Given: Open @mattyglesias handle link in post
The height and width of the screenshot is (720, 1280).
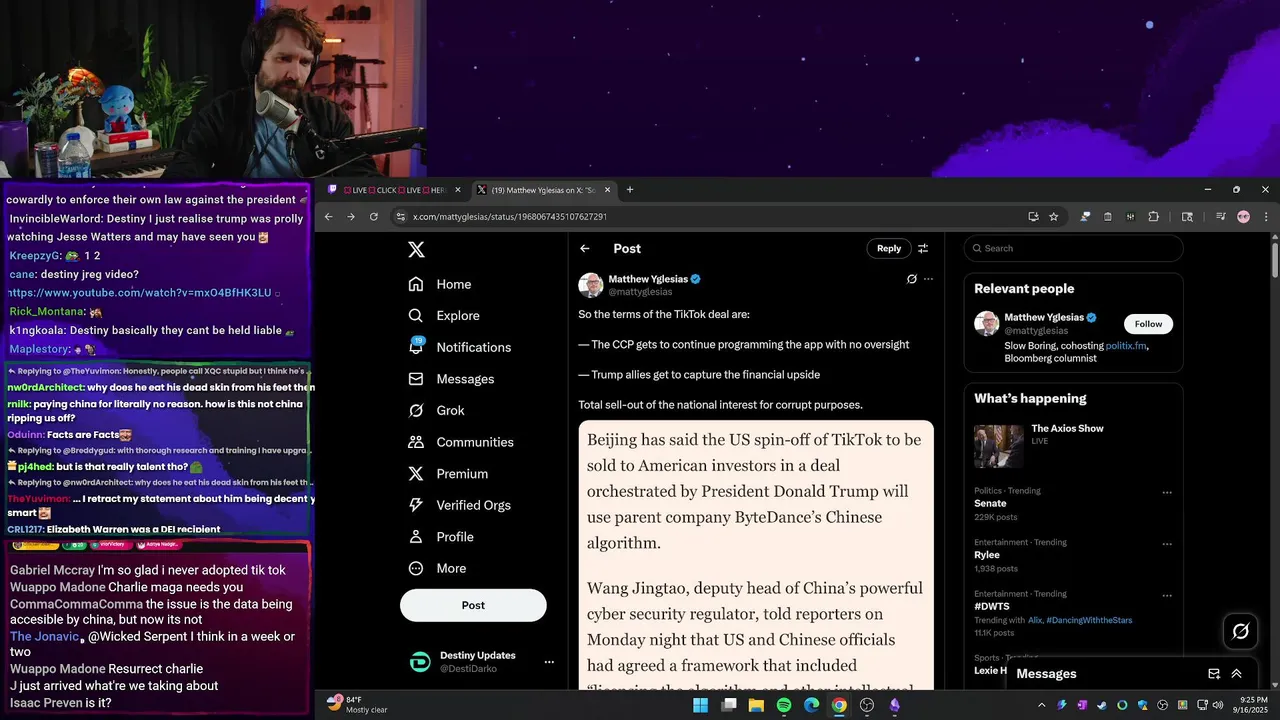Looking at the screenshot, I should click(640, 292).
